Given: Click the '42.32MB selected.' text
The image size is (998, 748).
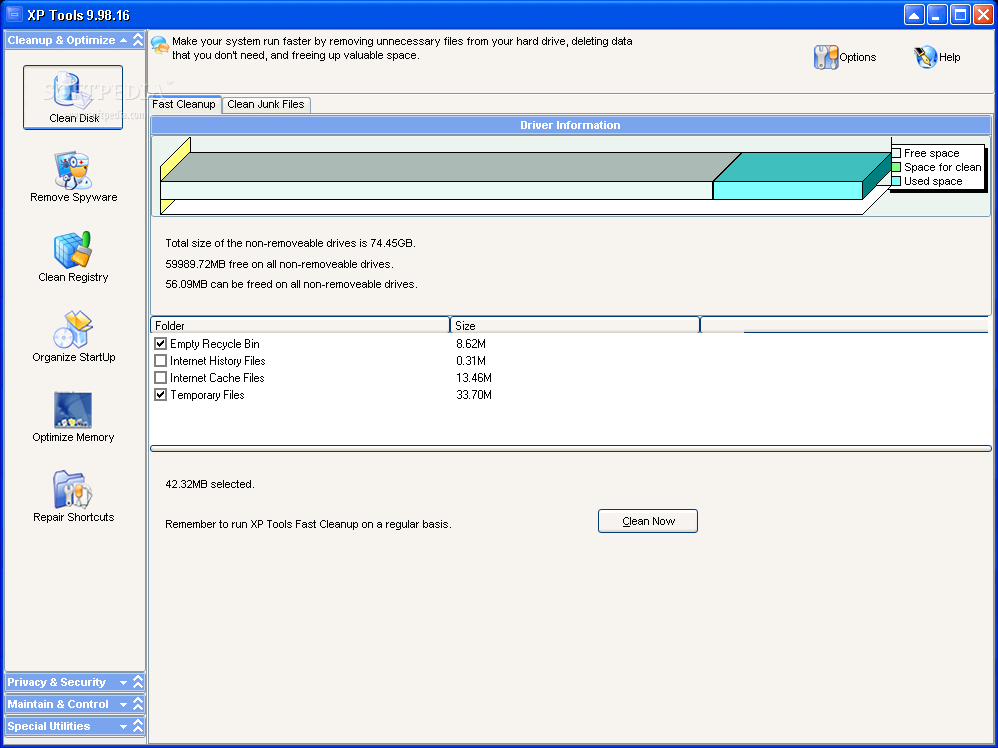Looking at the screenshot, I should pos(210,484).
